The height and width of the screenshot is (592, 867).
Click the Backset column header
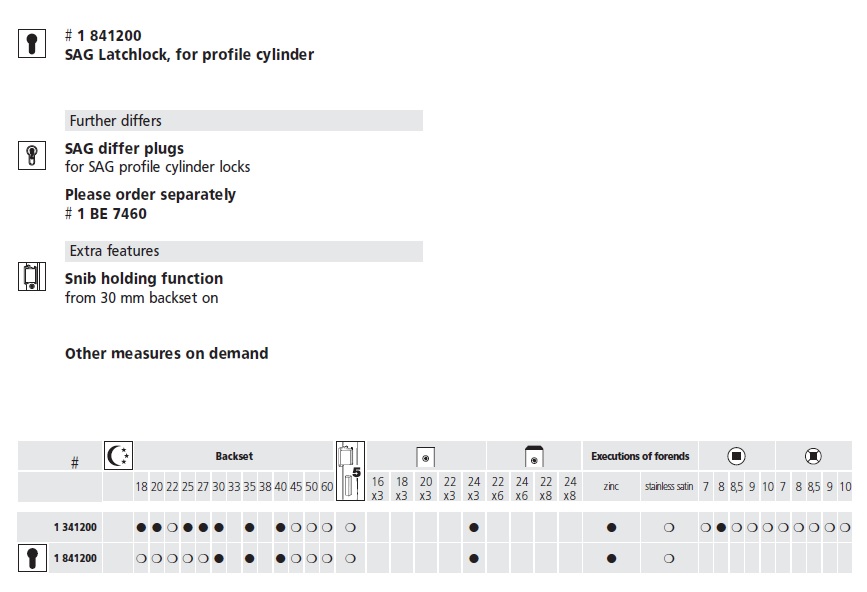pos(234,456)
